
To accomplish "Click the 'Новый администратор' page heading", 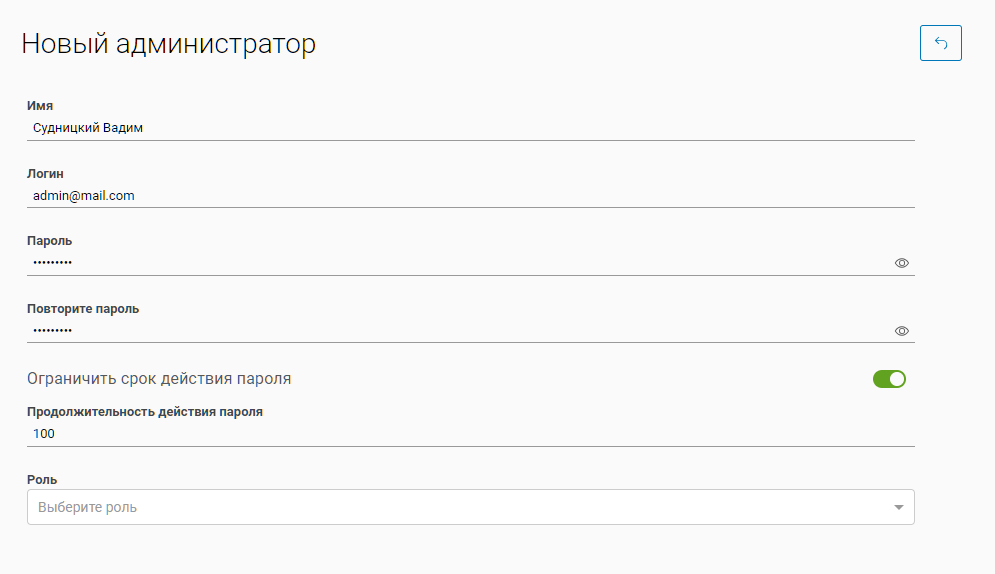I will (x=168, y=44).
